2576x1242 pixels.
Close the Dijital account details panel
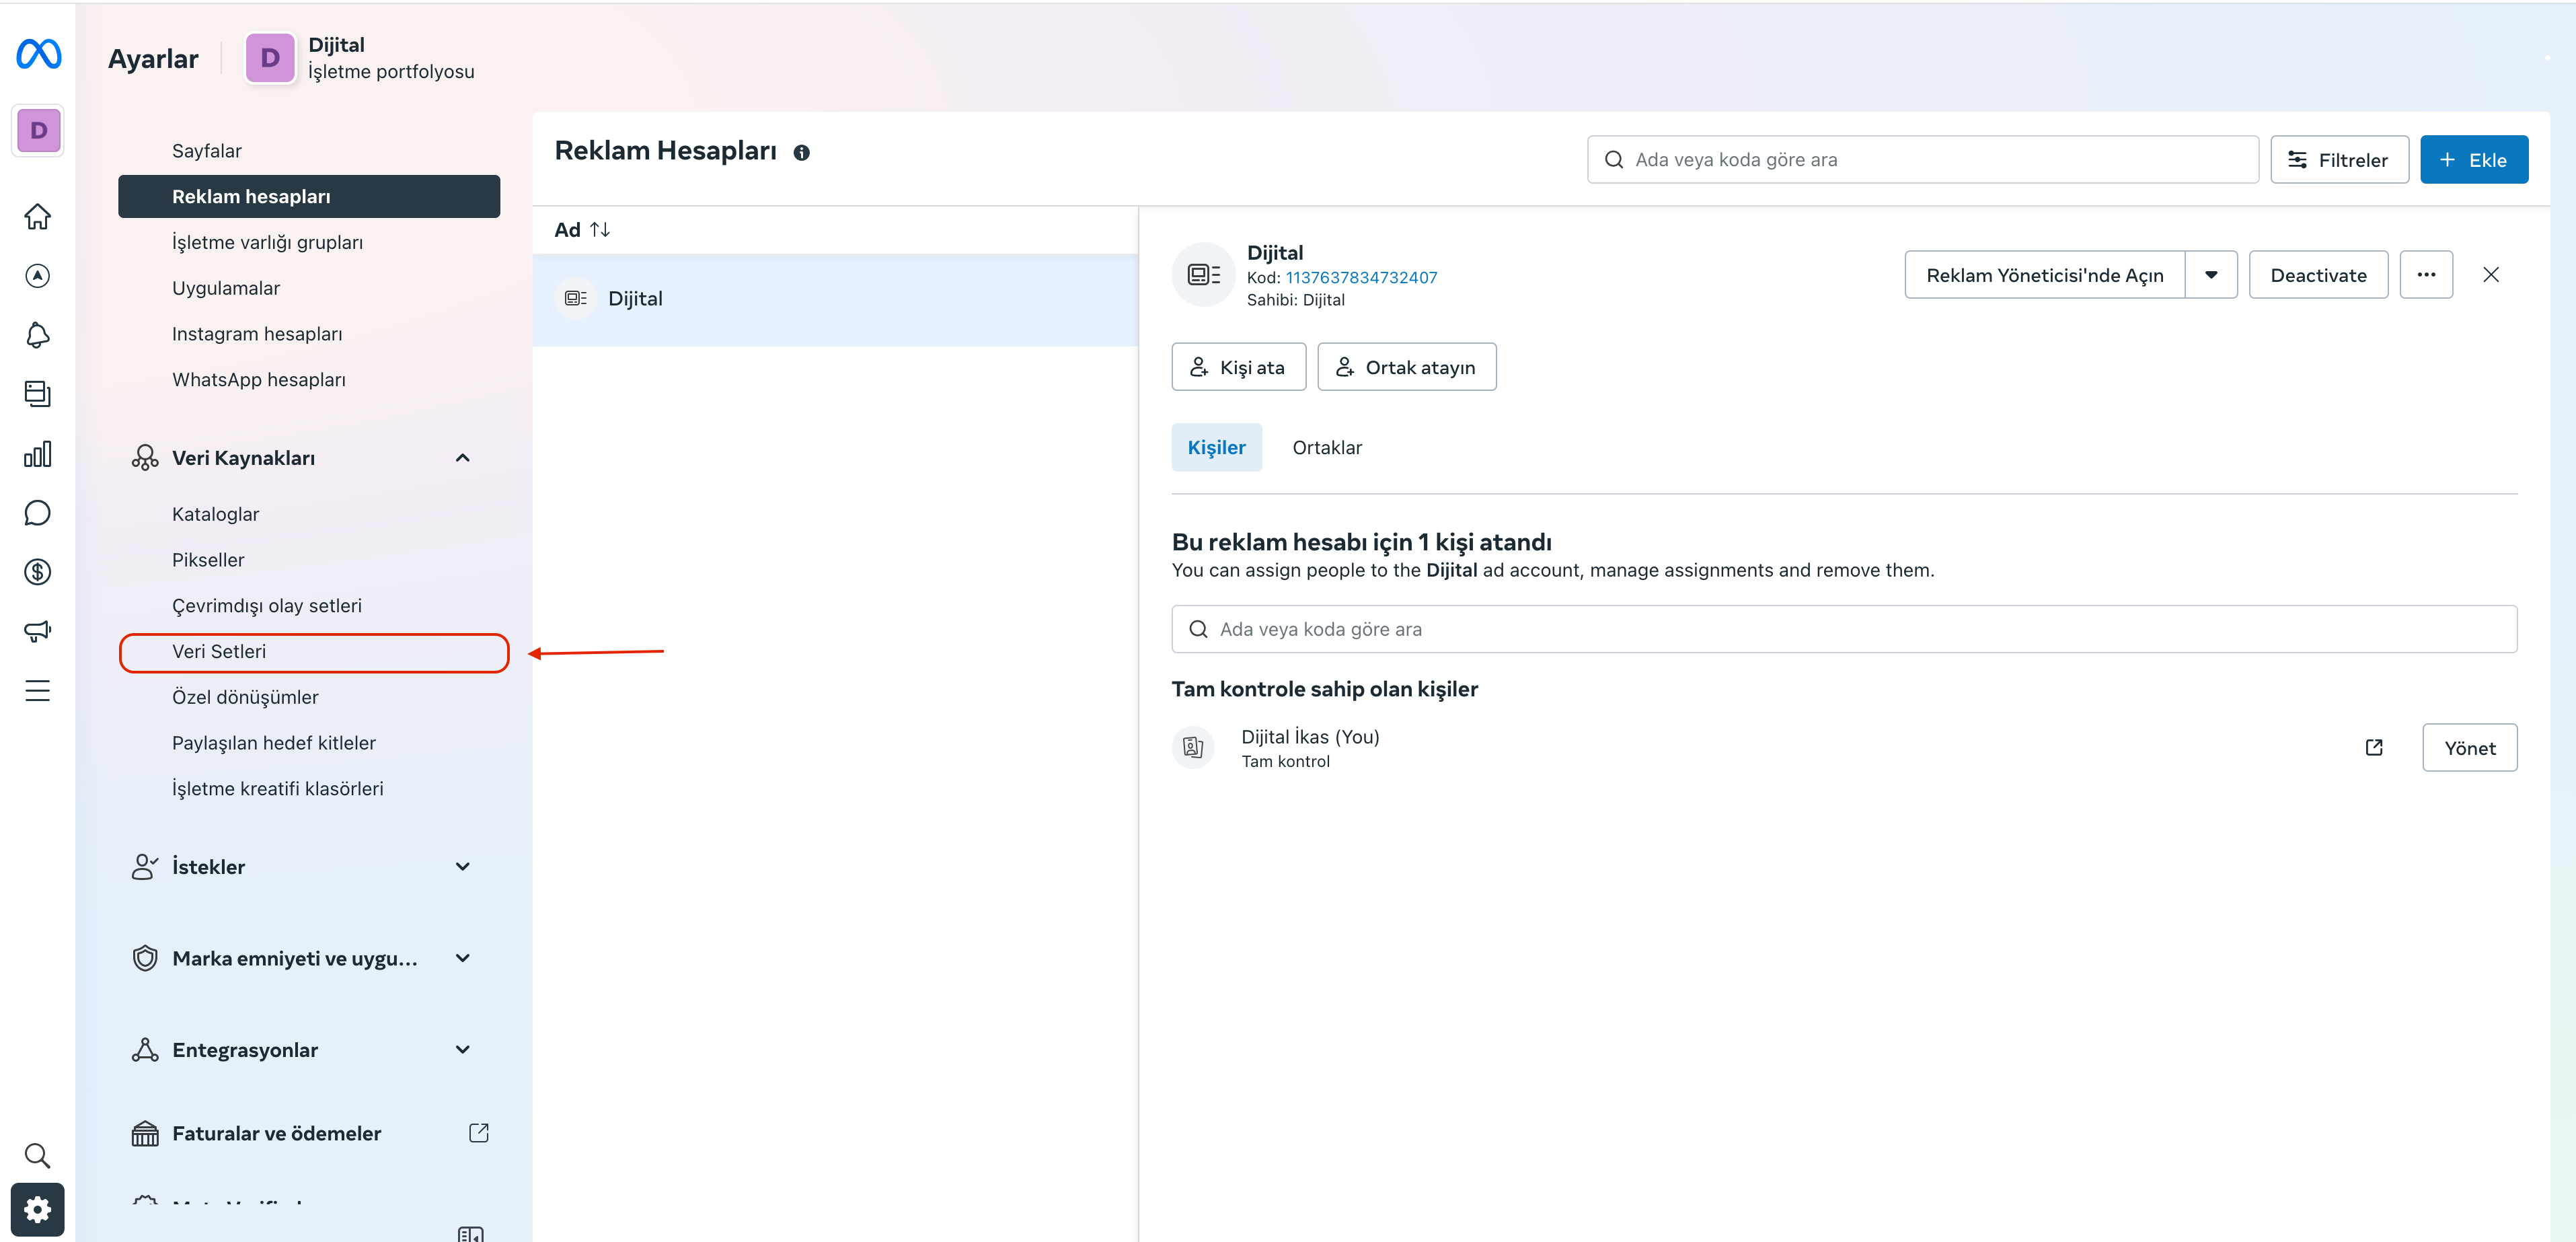click(x=2491, y=275)
